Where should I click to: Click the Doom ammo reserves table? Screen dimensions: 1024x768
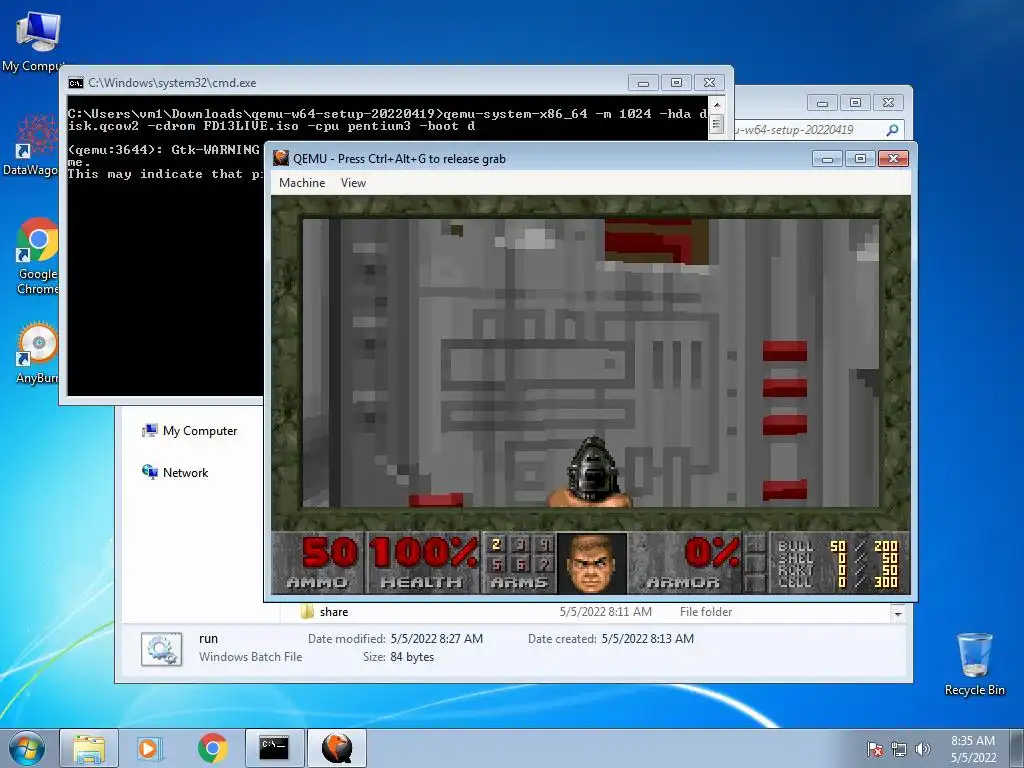[839, 563]
